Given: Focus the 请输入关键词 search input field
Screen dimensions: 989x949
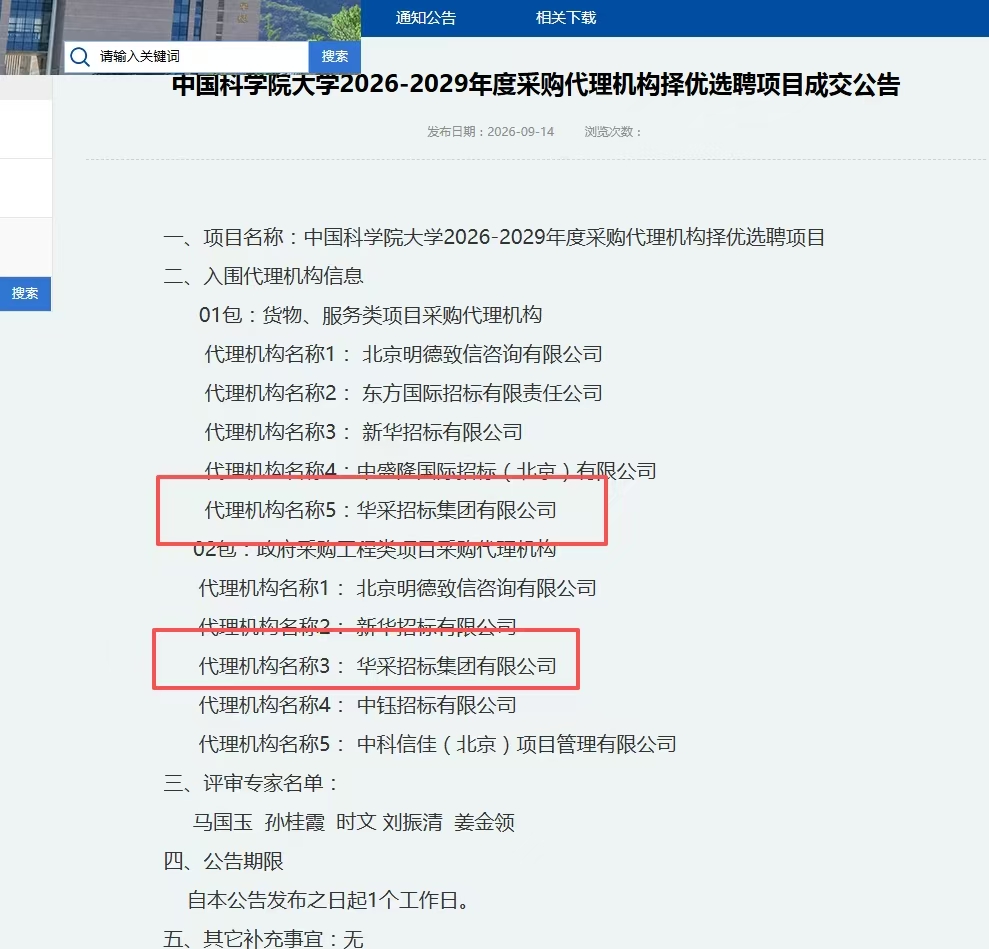Looking at the screenshot, I should 186,57.
